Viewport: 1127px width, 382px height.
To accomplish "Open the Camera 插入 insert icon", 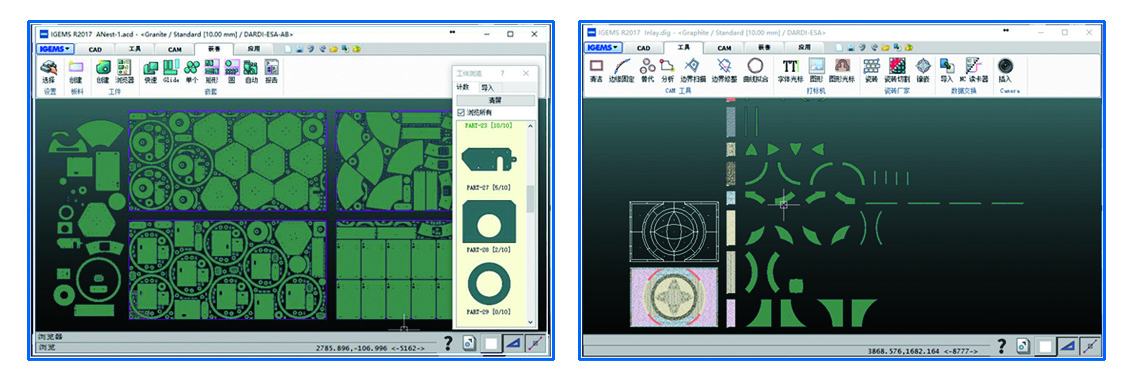I will click(1005, 71).
